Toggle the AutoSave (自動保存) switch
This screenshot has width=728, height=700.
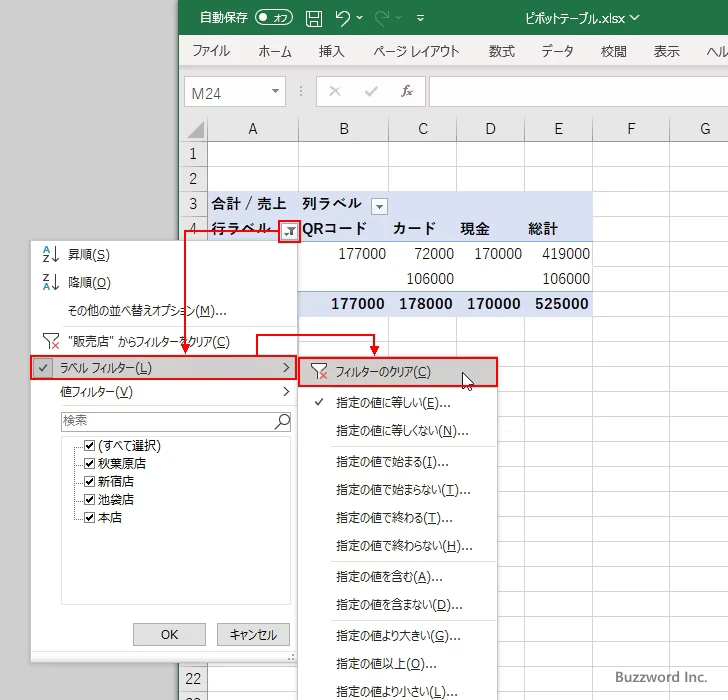(x=274, y=18)
